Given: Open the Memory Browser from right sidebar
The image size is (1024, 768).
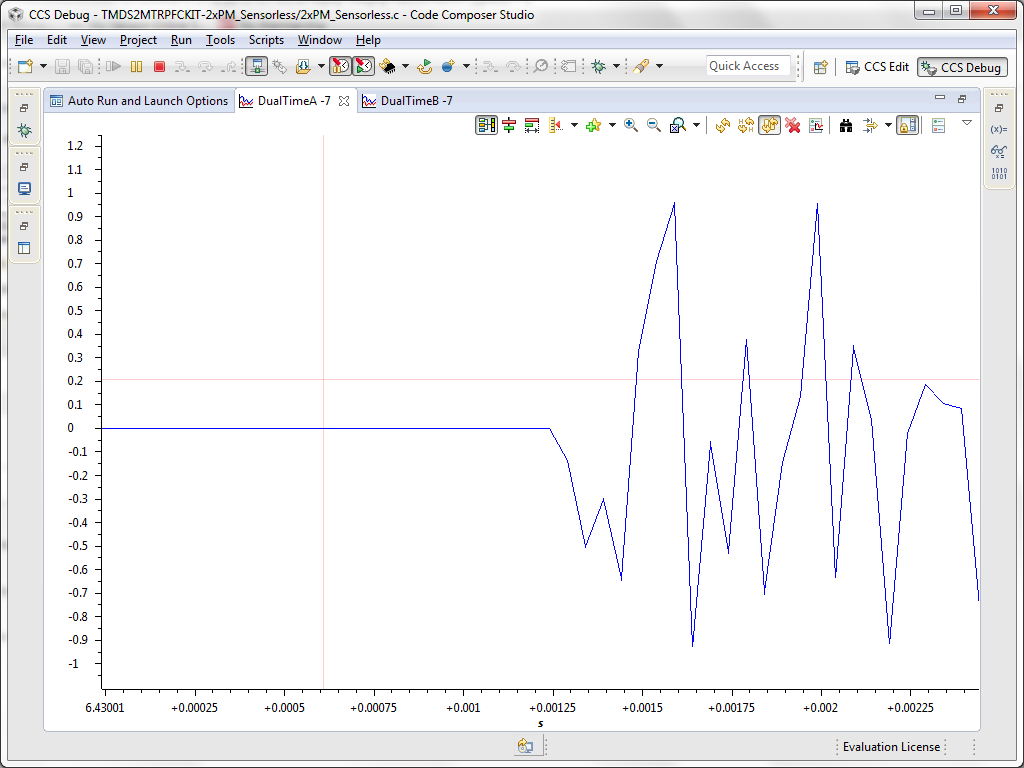Looking at the screenshot, I should (999, 172).
